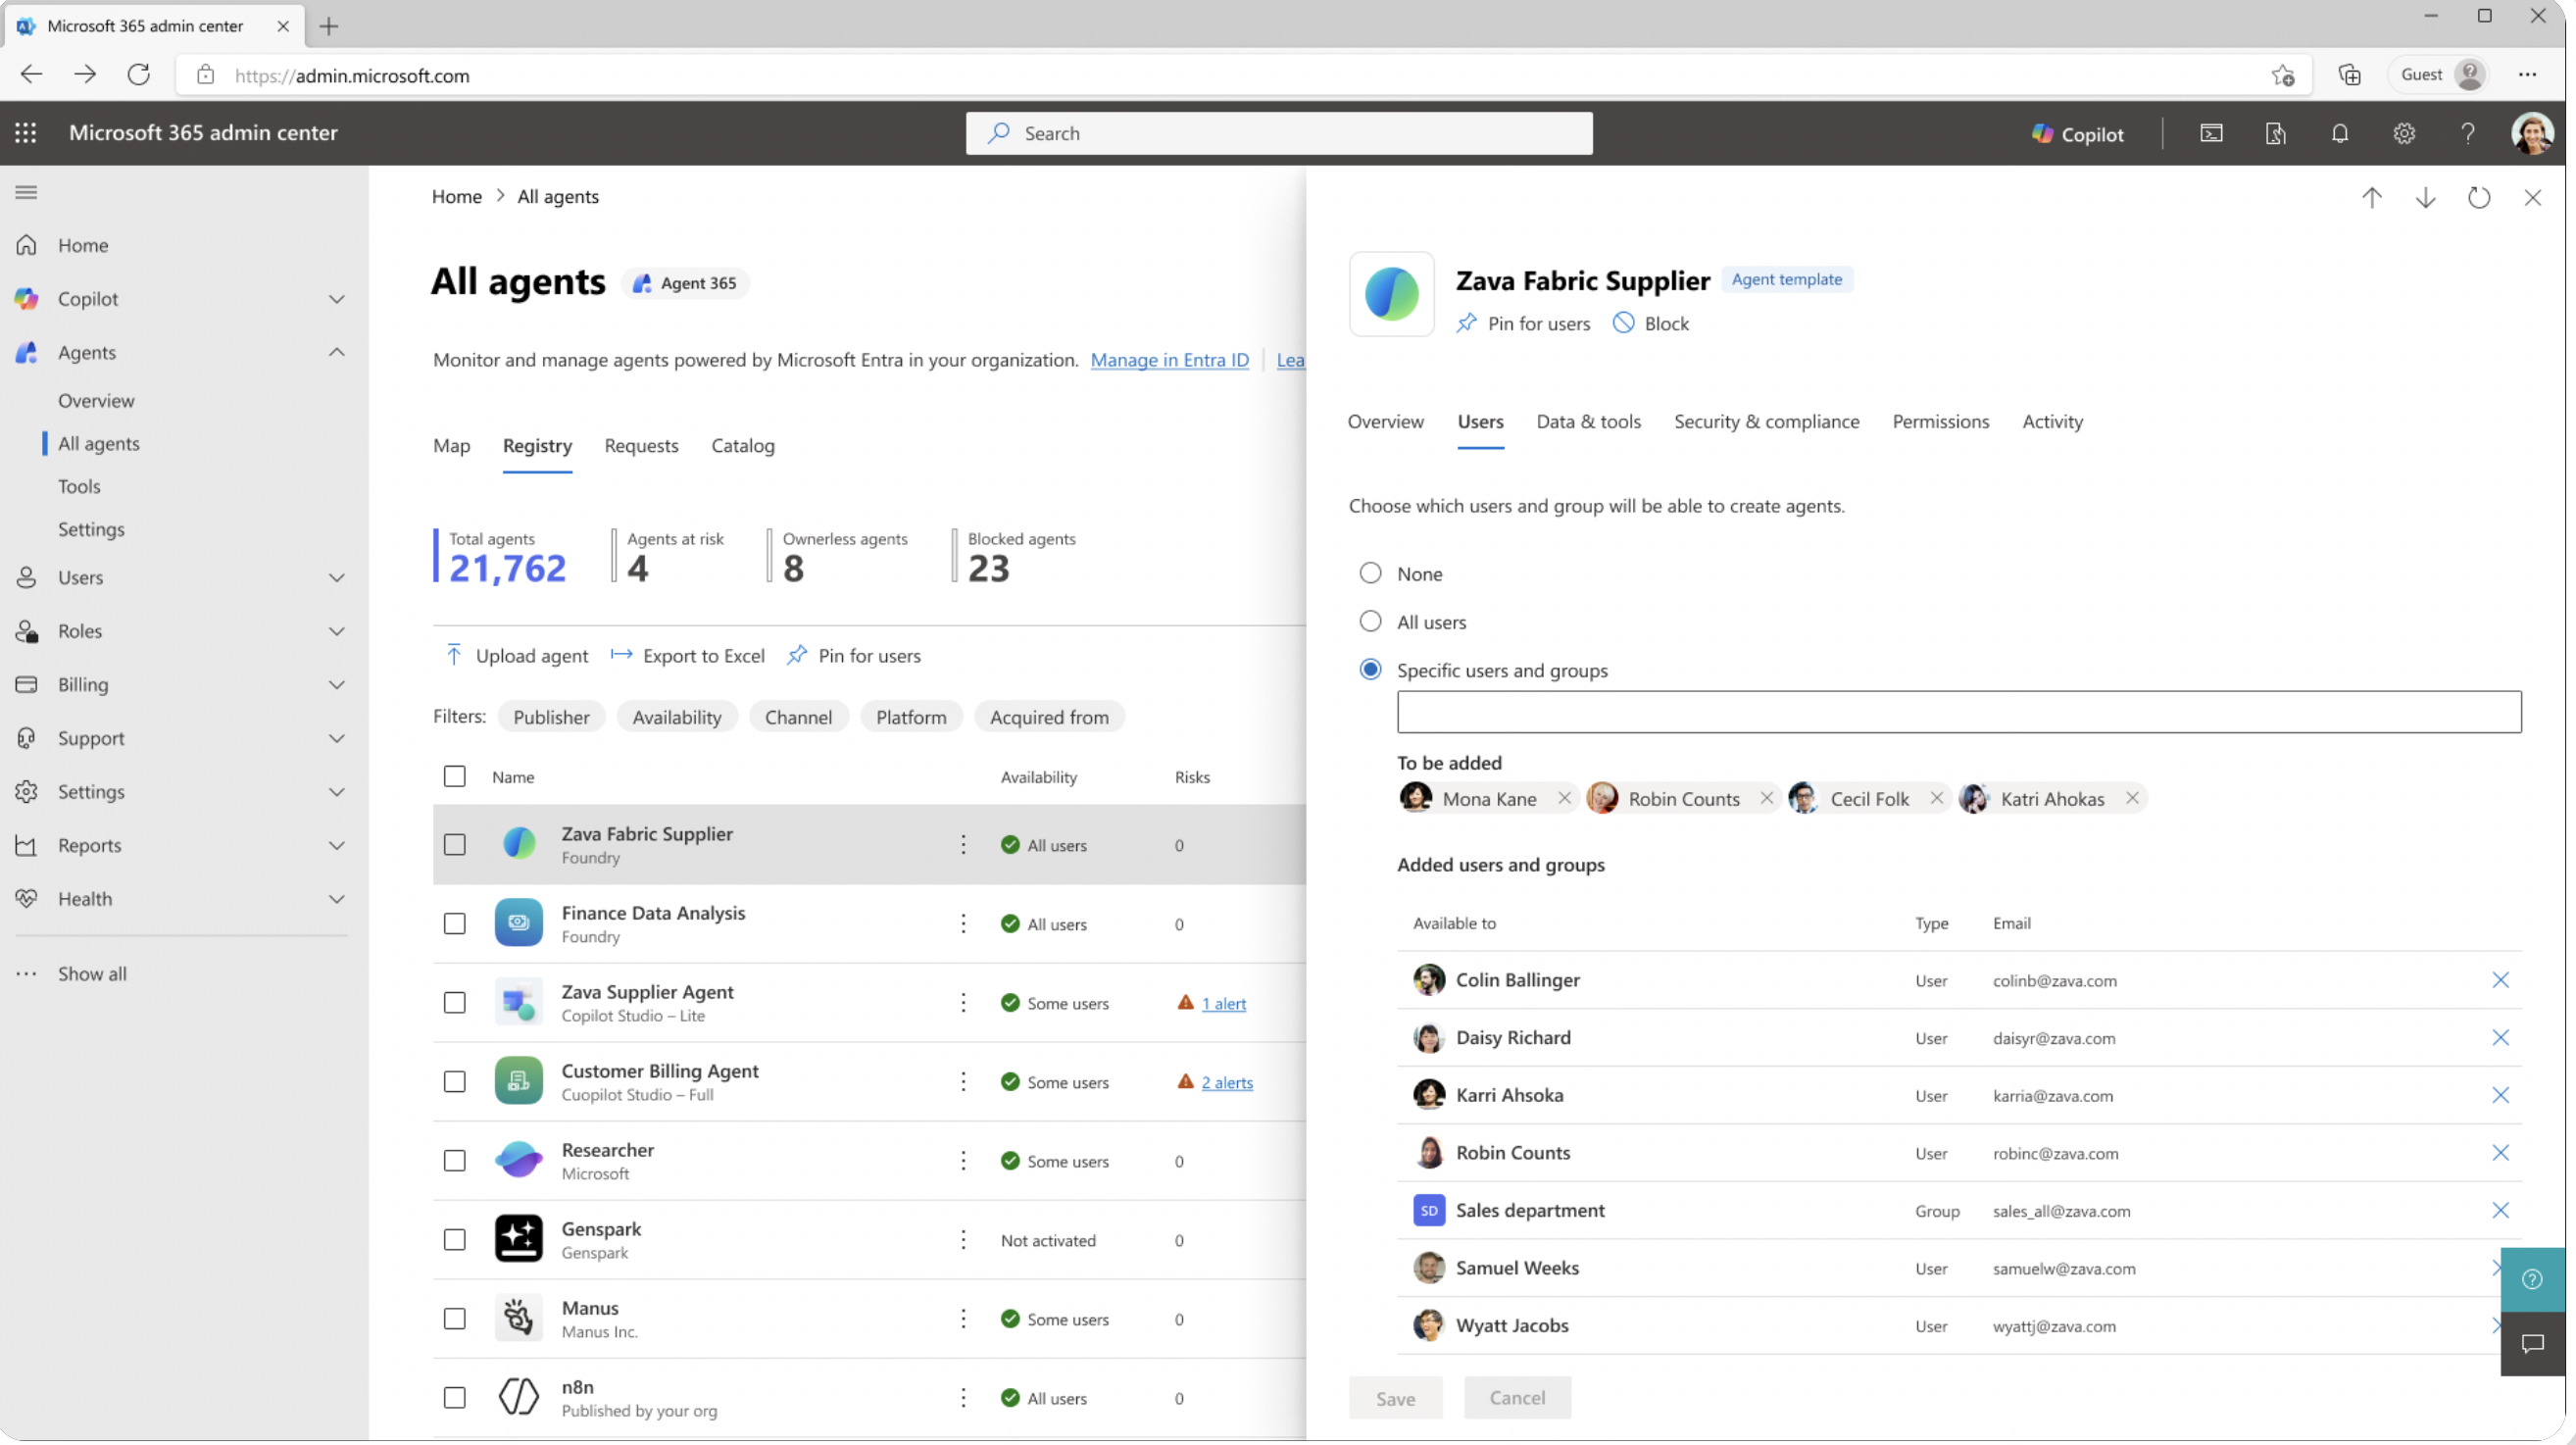Viewport: 2576px width, 1445px height.
Task: Open settings gear in header
Action: [2403, 134]
